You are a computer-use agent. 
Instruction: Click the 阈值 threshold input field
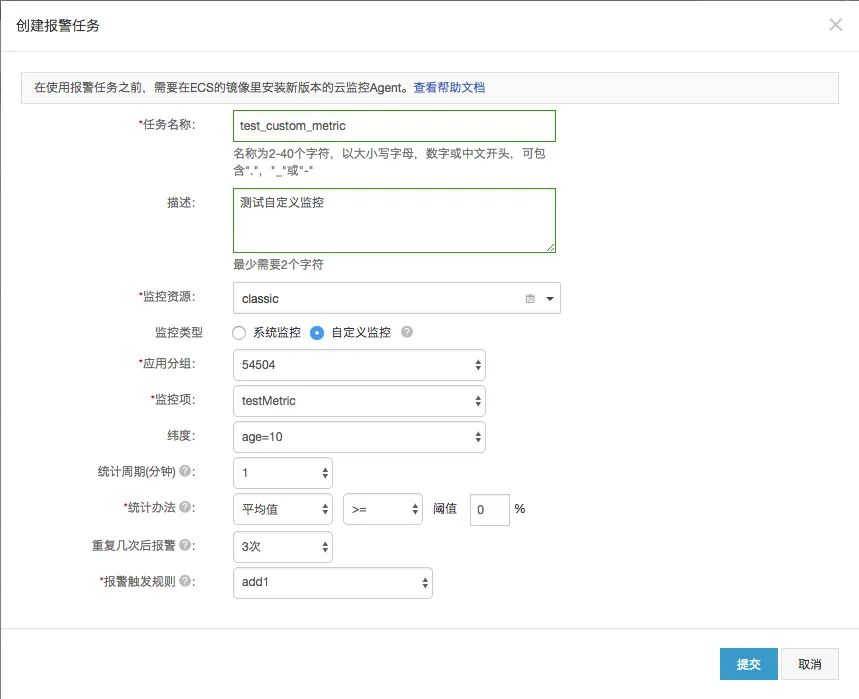[x=490, y=509]
